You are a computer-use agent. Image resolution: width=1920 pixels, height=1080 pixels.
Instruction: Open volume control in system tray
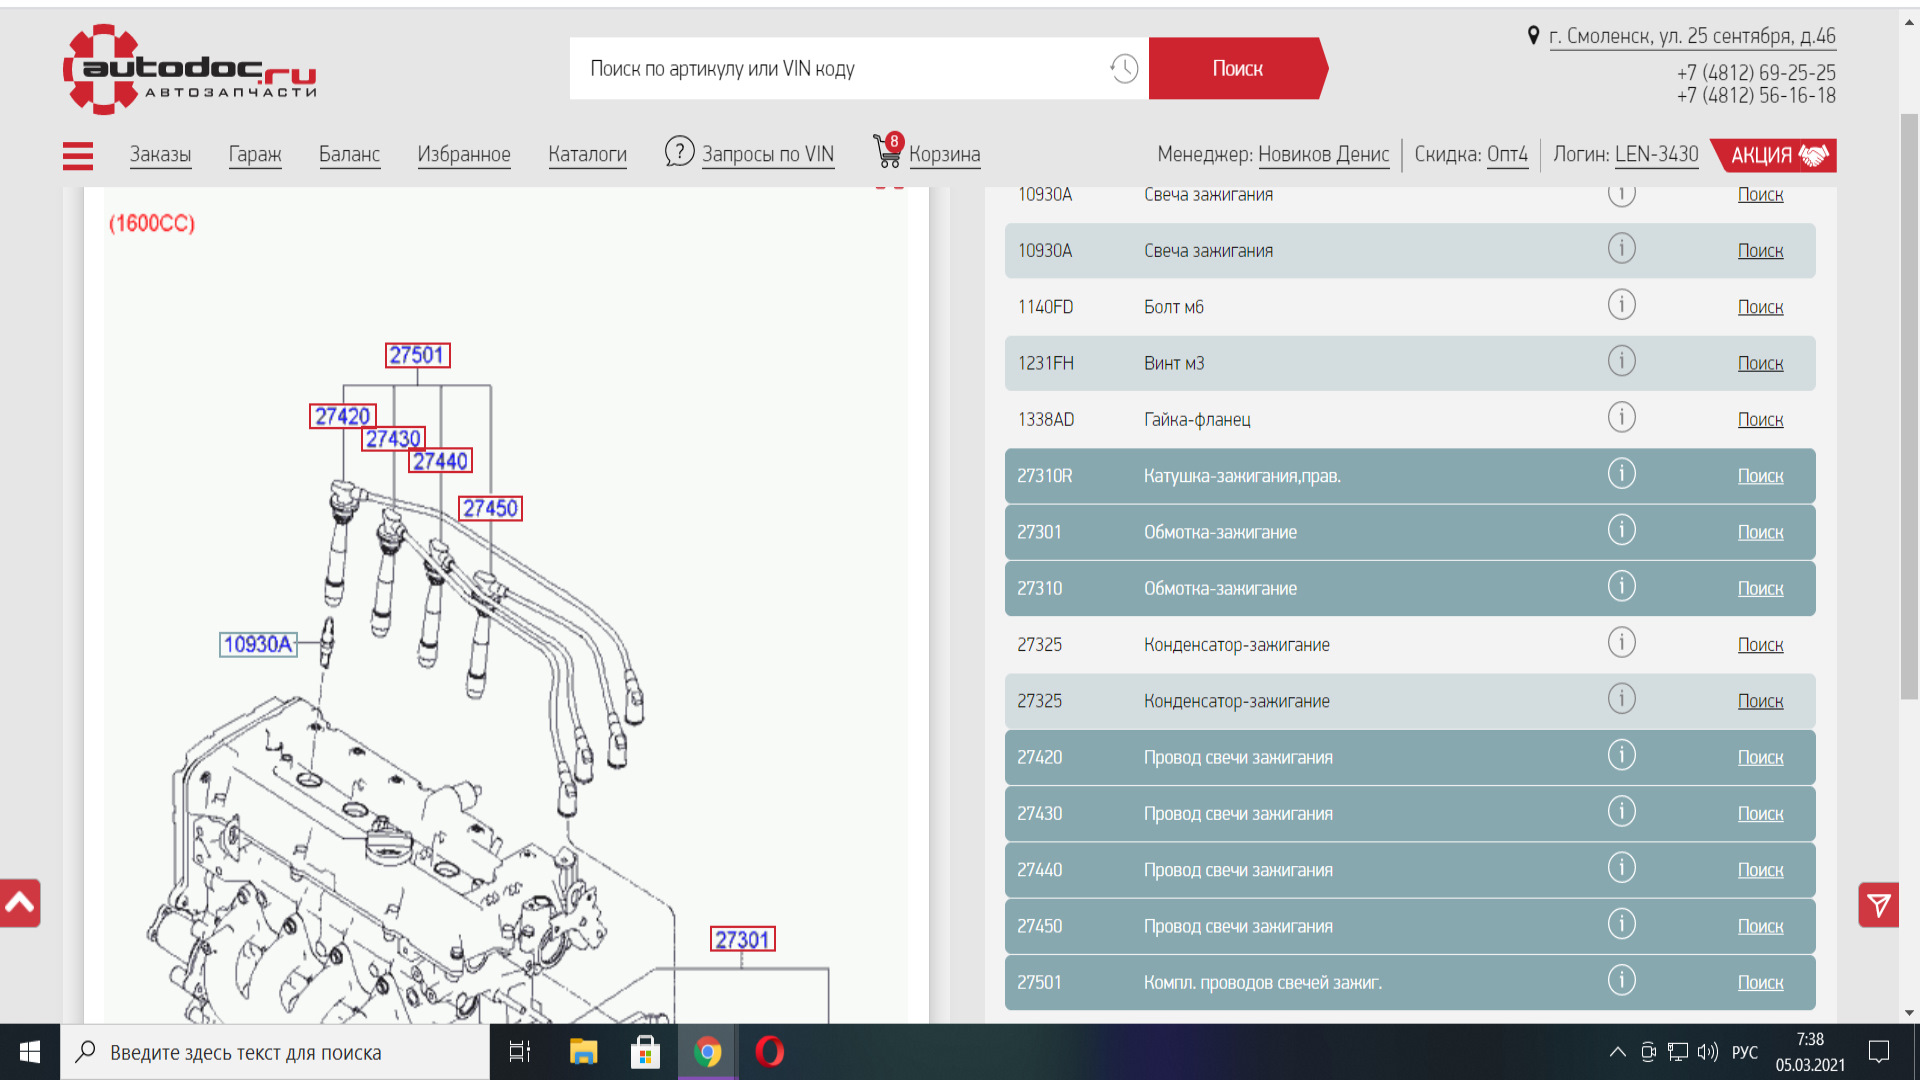(x=1707, y=1052)
